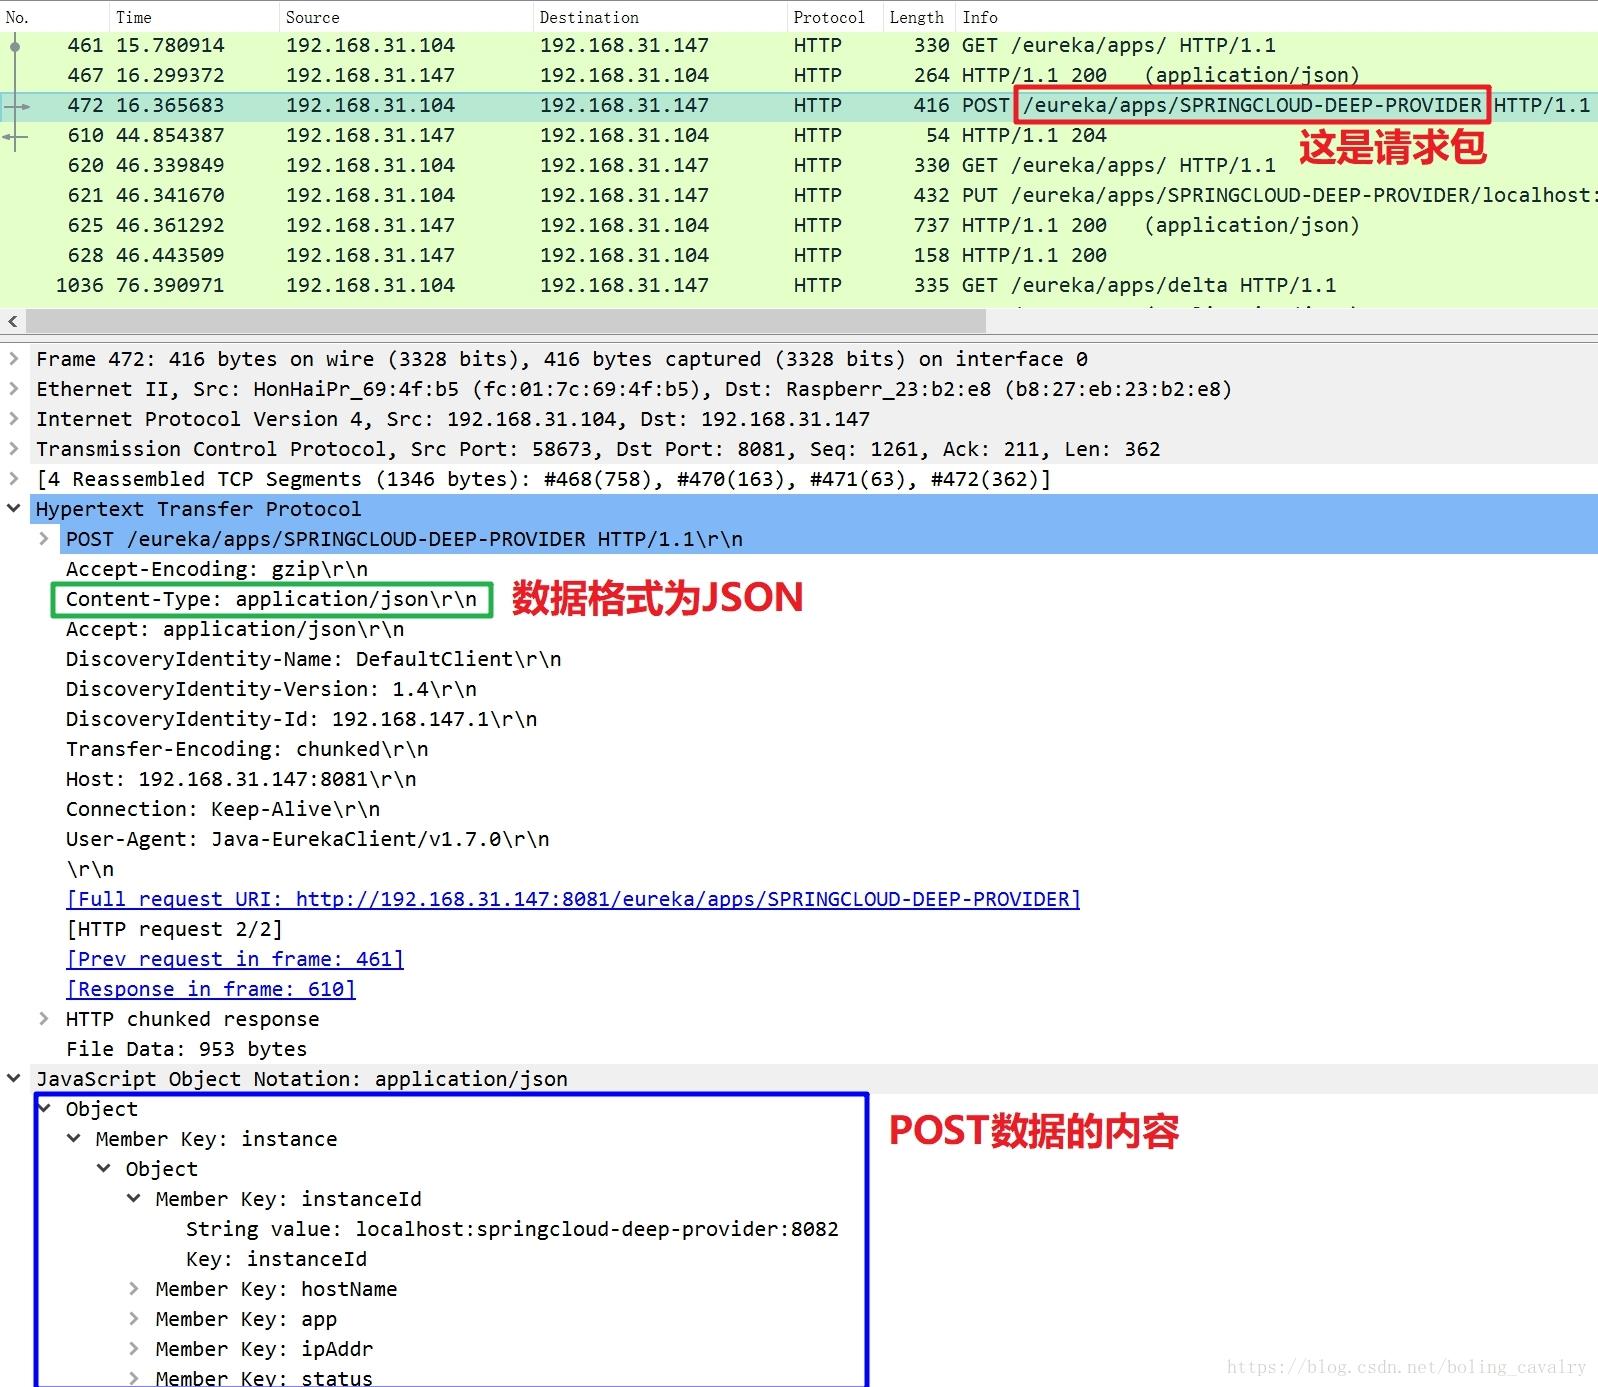Viewport: 1598px width, 1387px height.
Task: Jump to Response in frame 610 link
Action: [211, 989]
